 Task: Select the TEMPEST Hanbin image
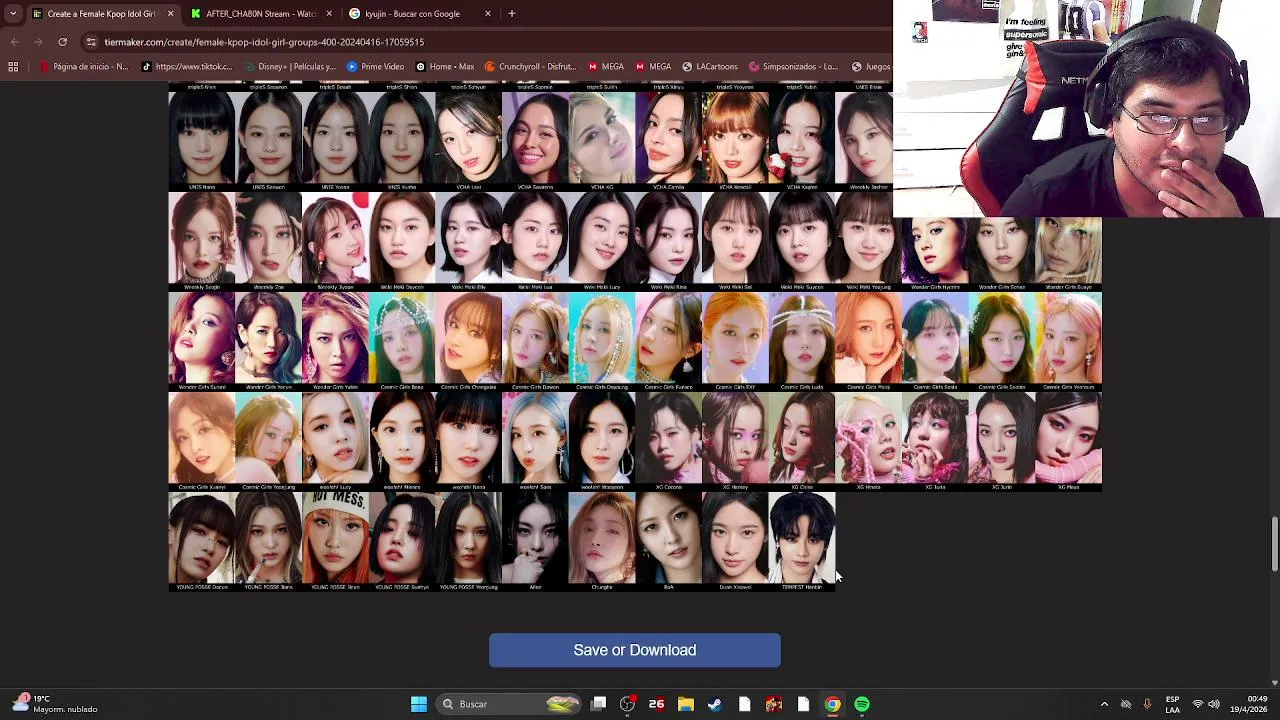coord(802,541)
